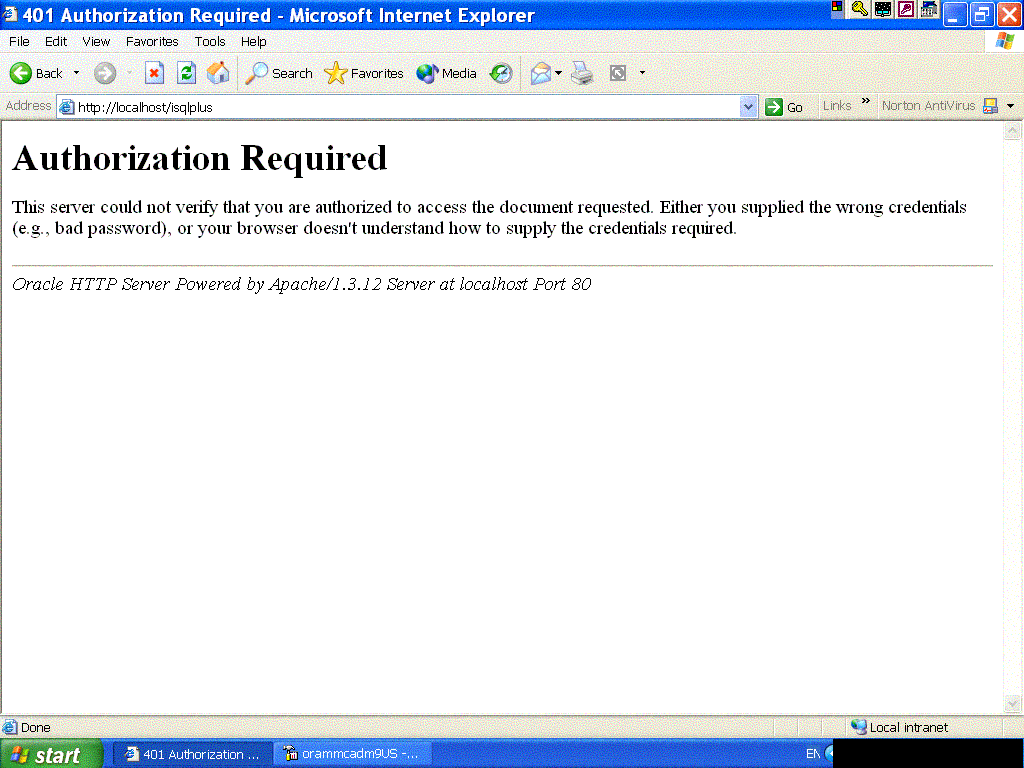The height and width of the screenshot is (768, 1024).
Task: Show browsing History icon
Action: click(501, 73)
